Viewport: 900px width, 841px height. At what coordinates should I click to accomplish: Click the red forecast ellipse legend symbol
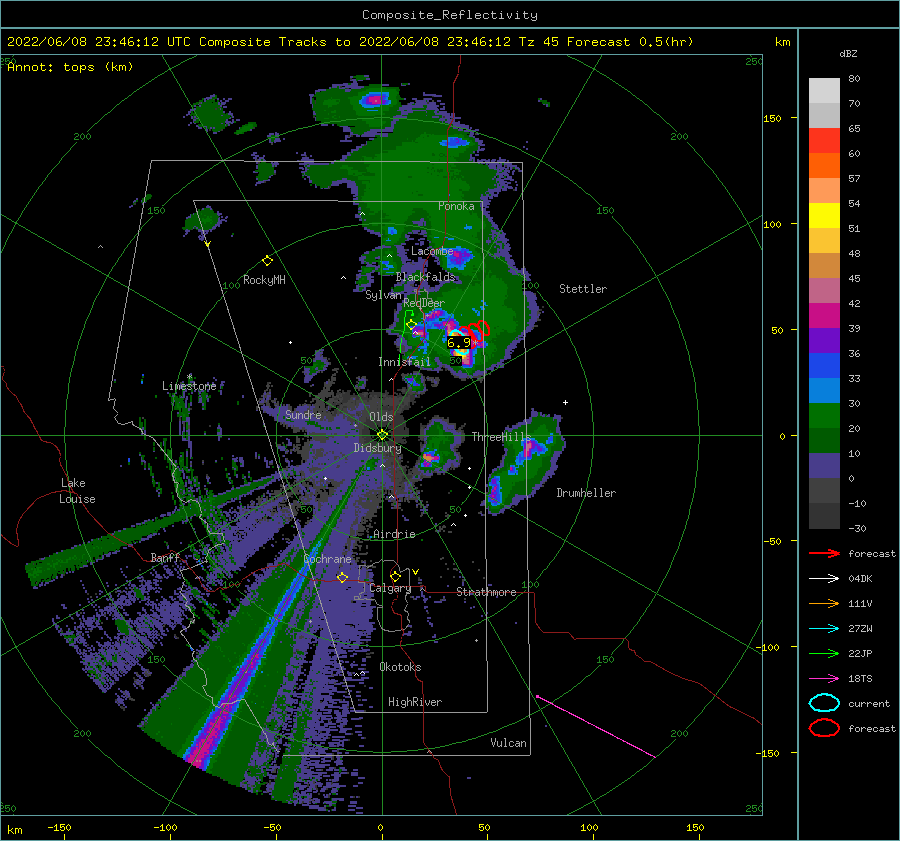click(x=824, y=728)
